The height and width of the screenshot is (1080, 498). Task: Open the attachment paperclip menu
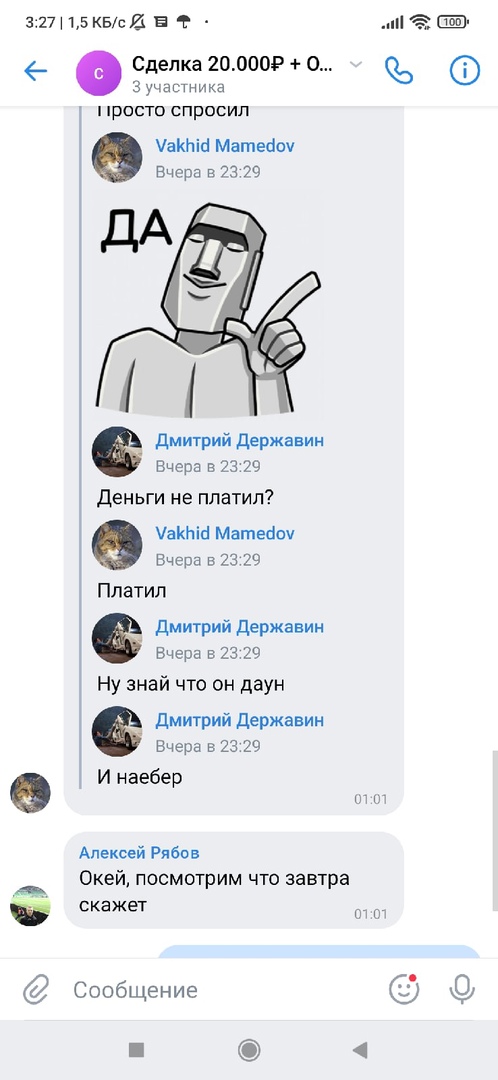(34, 990)
